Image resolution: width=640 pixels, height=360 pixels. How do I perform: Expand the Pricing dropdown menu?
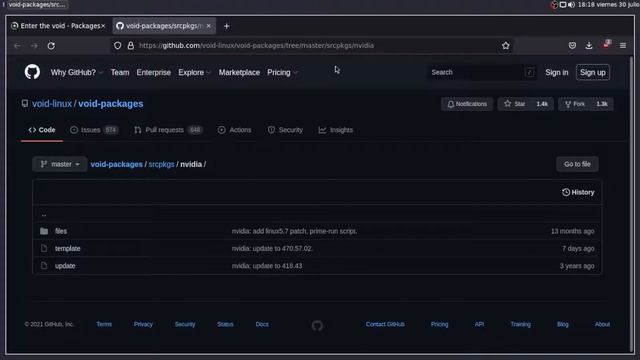point(282,72)
